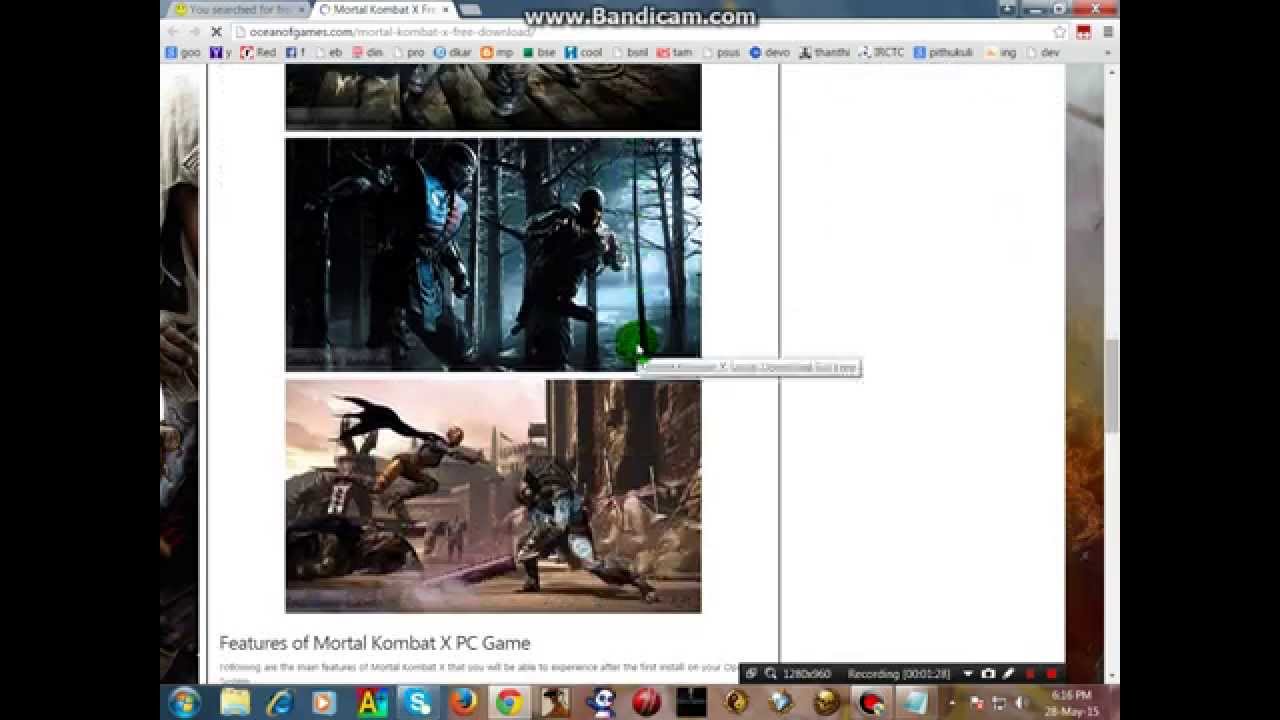Open Skype from the taskbar
This screenshot has height=720, width=1280.
tap(417, 702)
